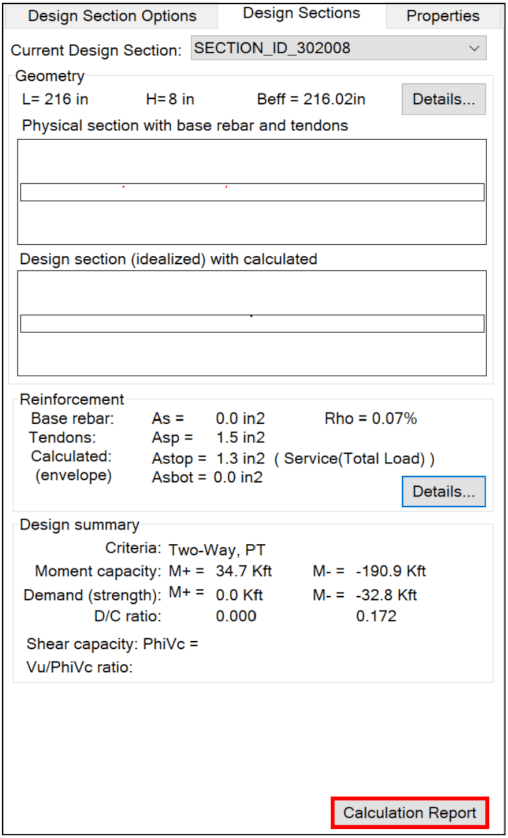Click the Service(Total Load) label
The image size is (508, 838).
[354, 459]
